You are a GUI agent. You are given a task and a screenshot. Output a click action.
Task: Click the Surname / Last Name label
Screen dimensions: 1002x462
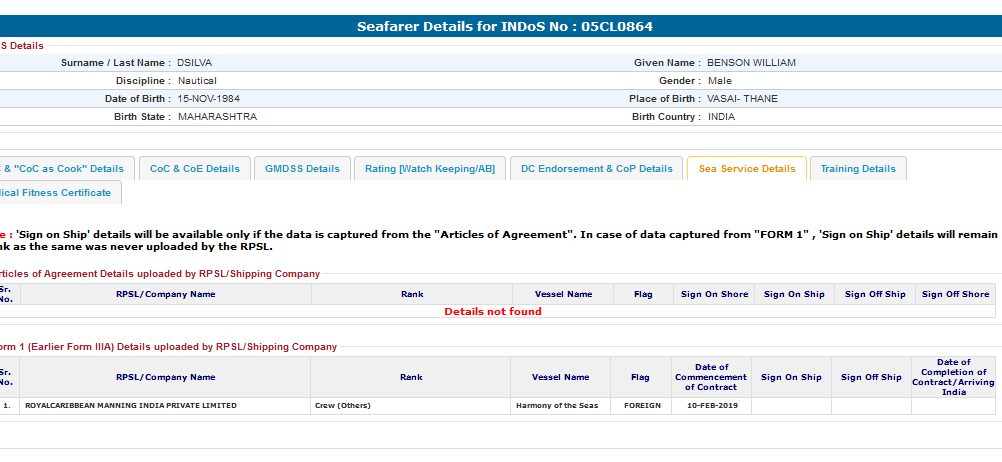116,63
